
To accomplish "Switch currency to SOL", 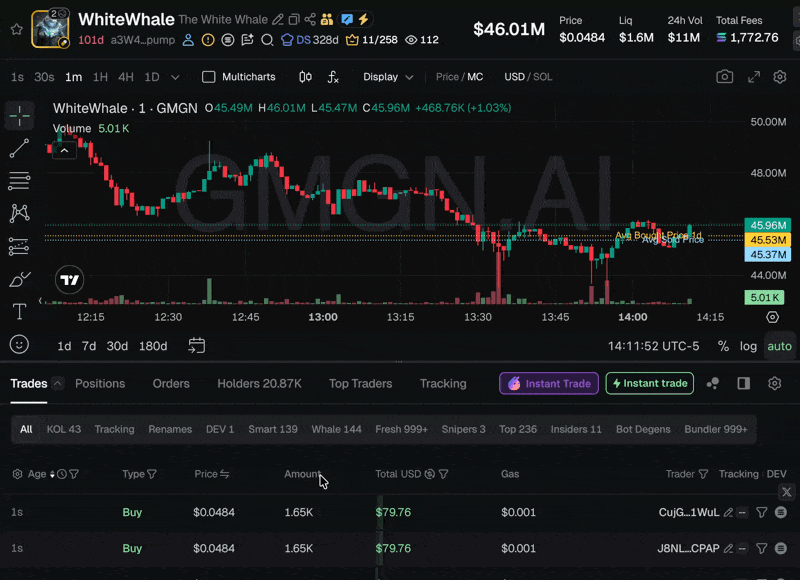I will [542, 77].
